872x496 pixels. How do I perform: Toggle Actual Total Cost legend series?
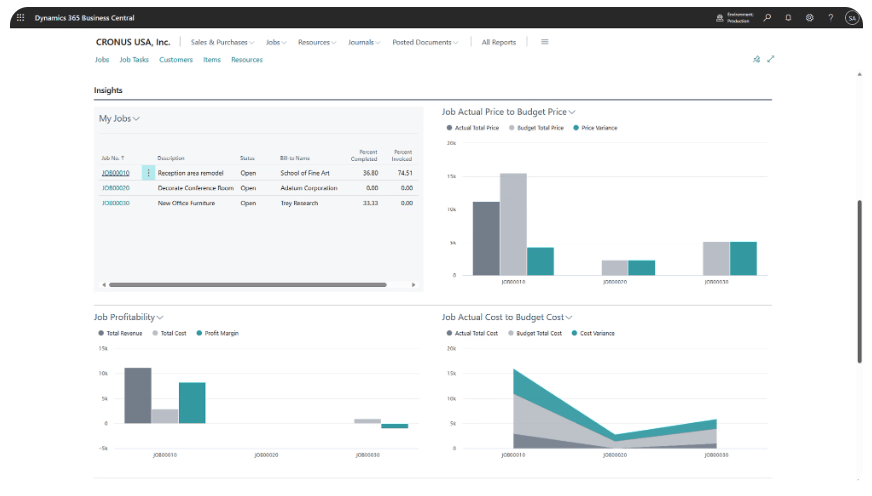tap(472, 333)
